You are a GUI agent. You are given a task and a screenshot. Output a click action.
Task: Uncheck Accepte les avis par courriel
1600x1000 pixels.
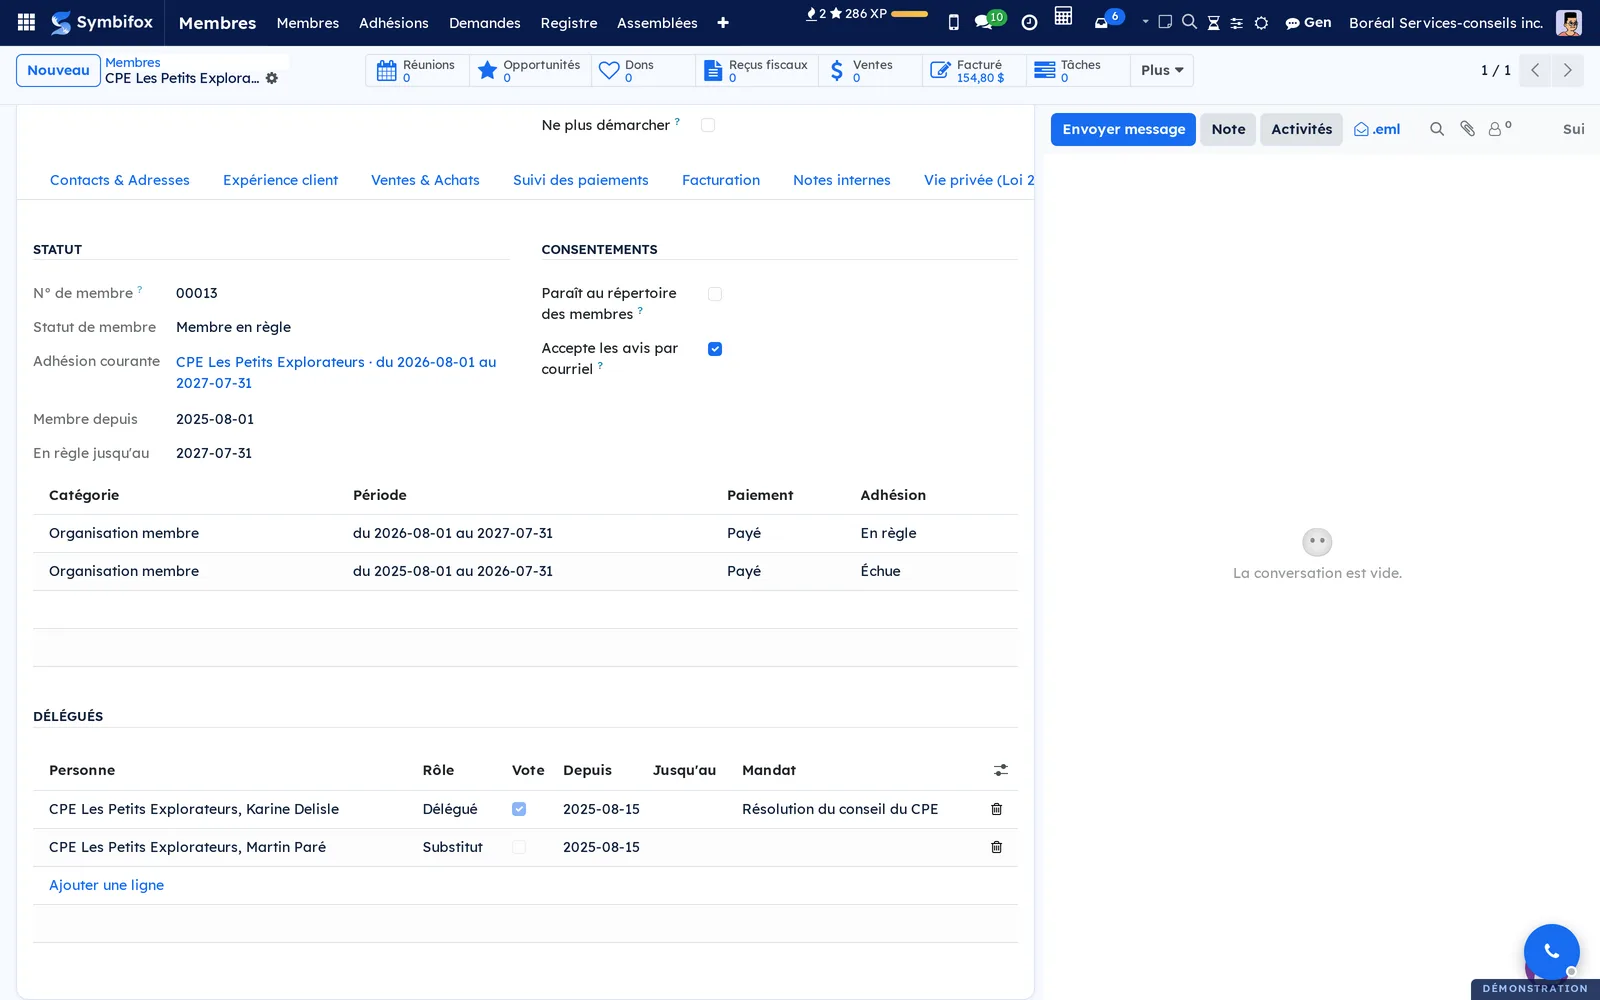pyautogui.click(x=715, y=349)
